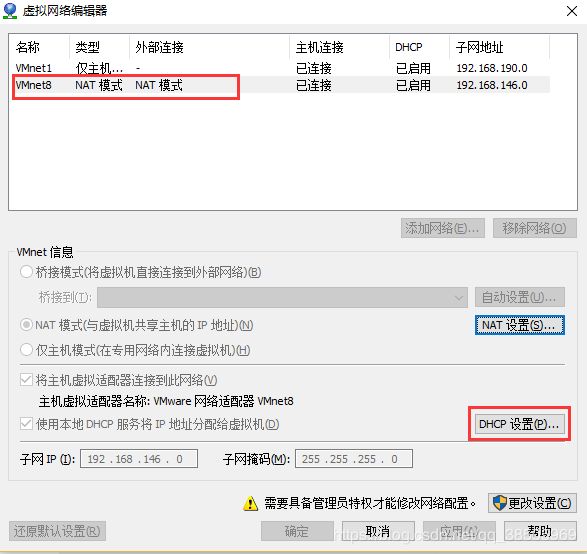This screenshot has width=587, height=554.
Task: Click the Virtual Network Editor title icon
Action: point(10,10)
